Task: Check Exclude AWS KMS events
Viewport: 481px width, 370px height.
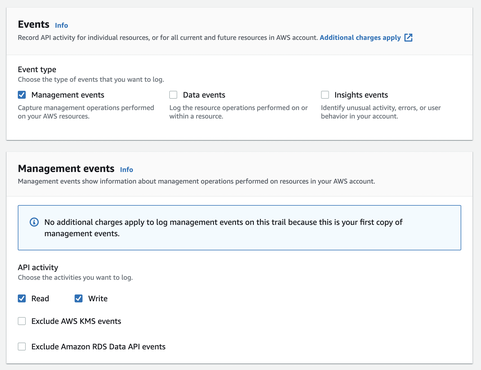Action: (22, 321)
